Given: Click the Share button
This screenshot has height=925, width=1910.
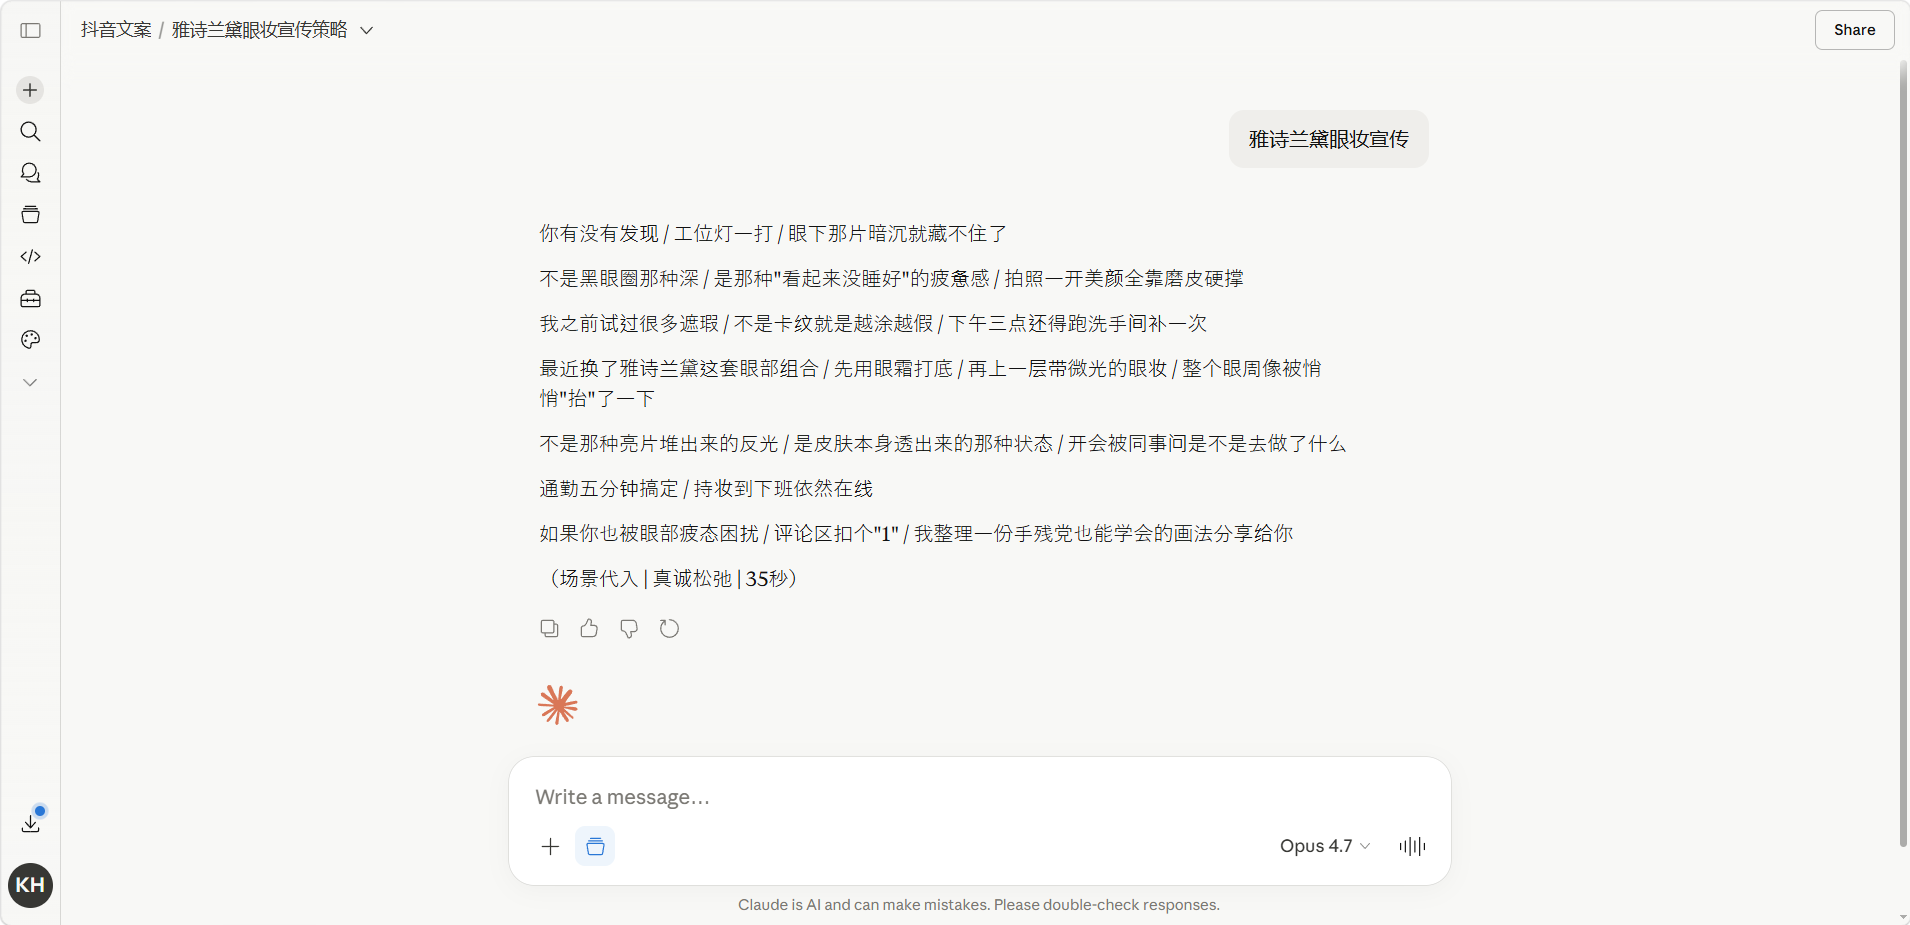Looking at the screenshot, I should point(1854,30).
